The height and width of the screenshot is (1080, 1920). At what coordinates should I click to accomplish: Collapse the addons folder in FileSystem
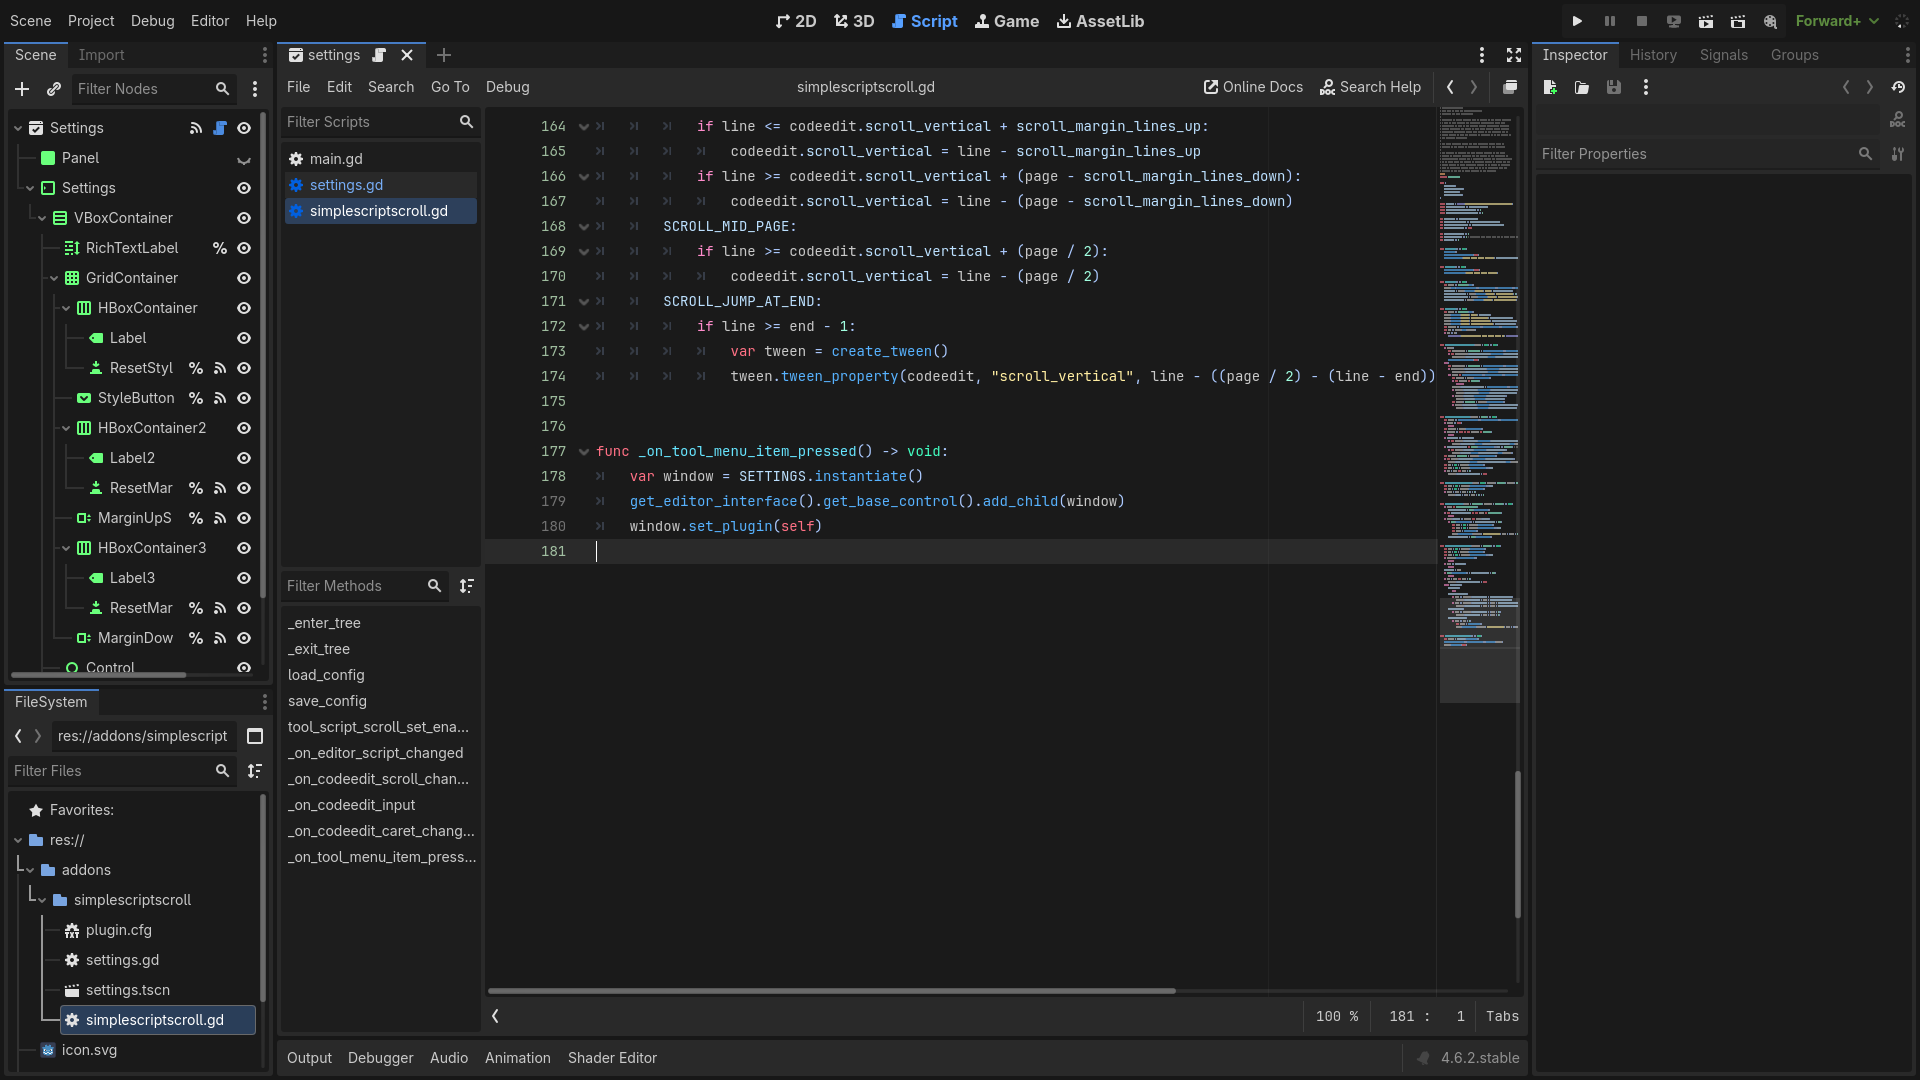pyautogui.click(x=30, y=870)
